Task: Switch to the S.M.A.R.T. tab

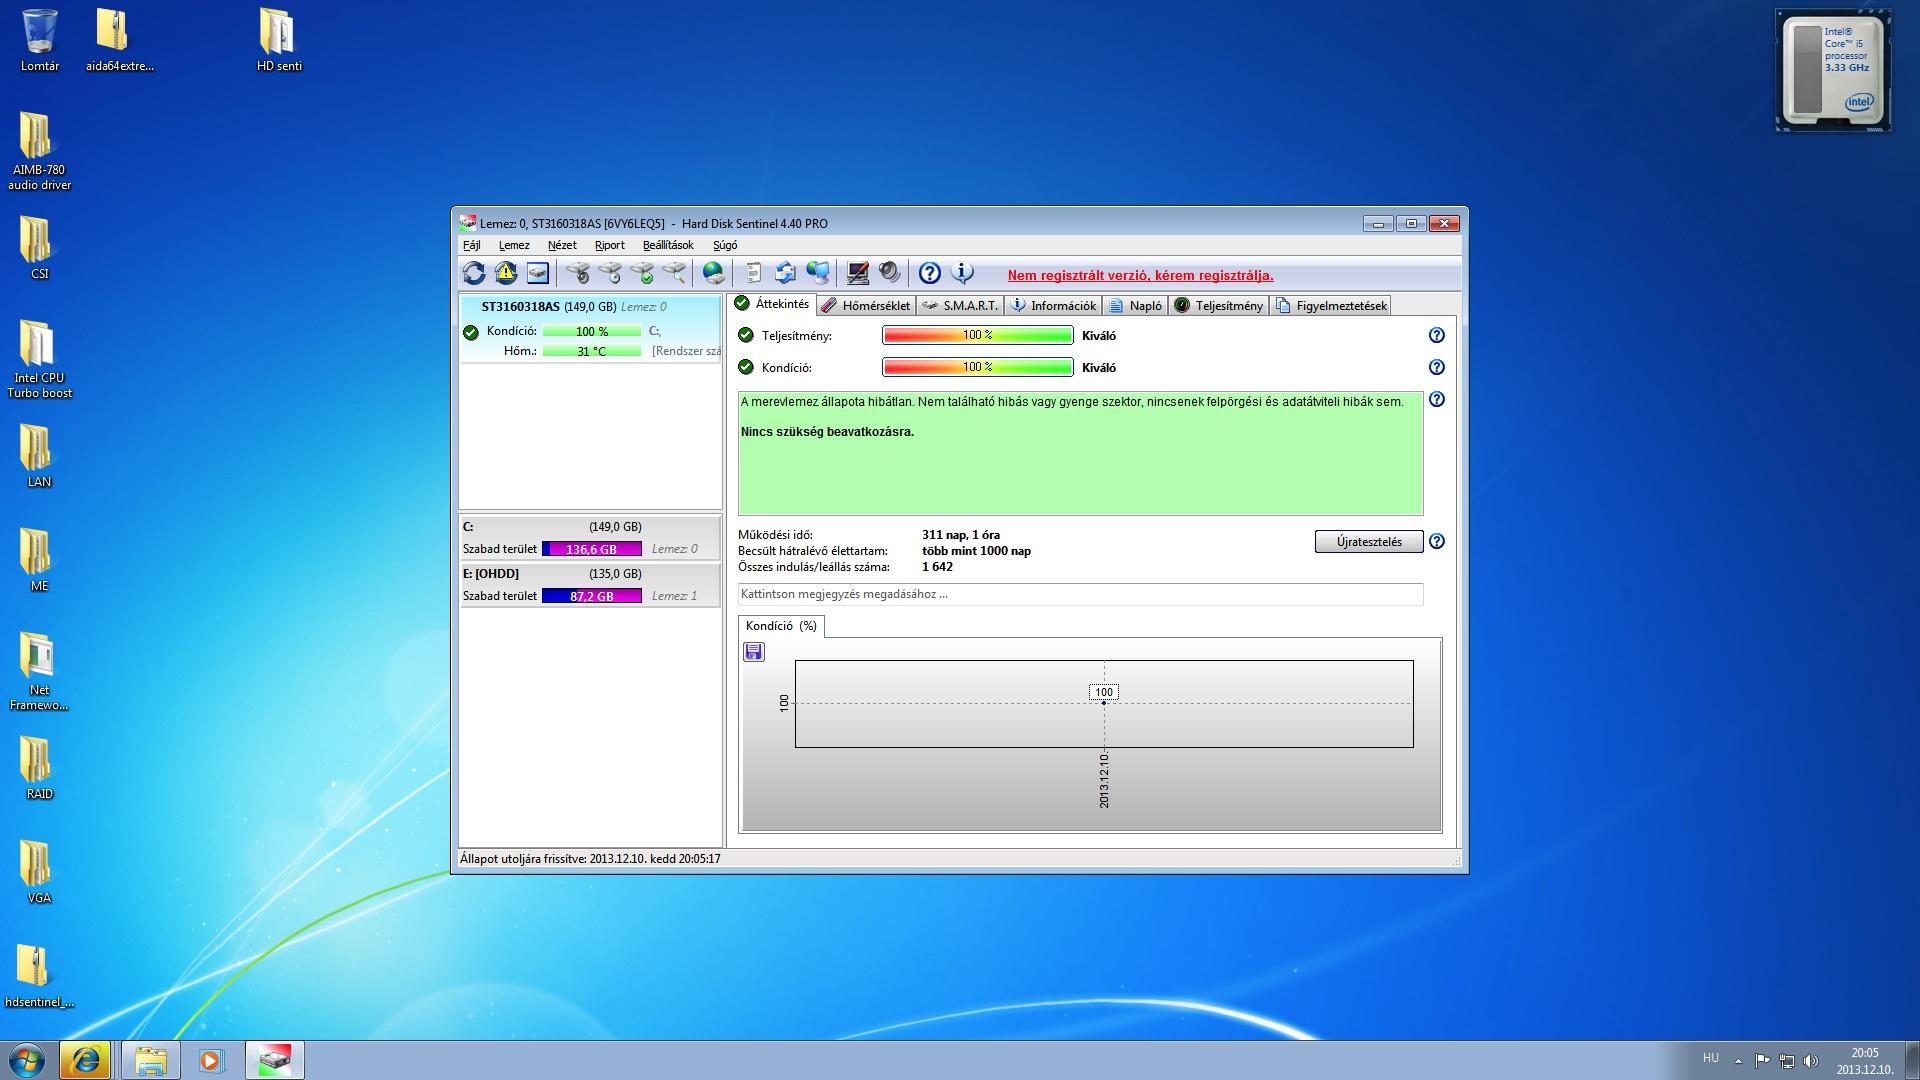Action: pos(960,306)
